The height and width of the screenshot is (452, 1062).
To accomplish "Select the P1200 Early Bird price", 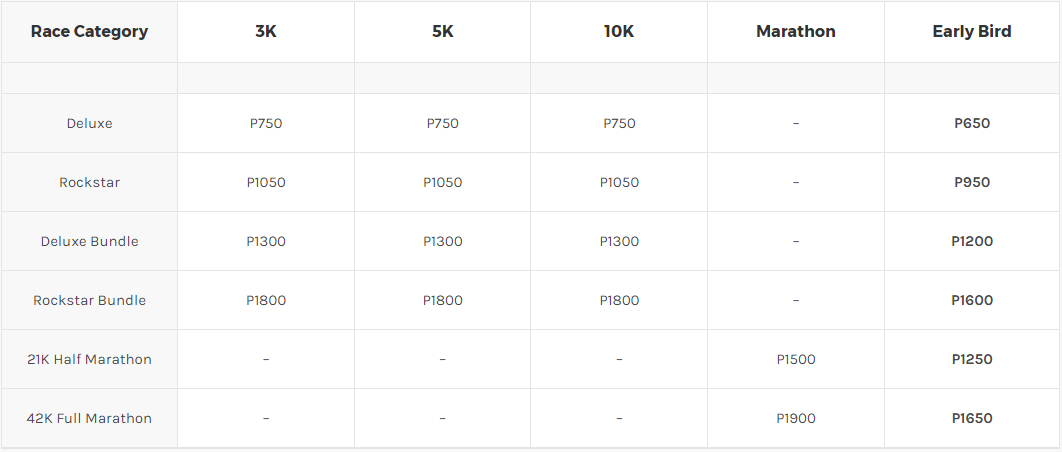I will [x=972, y=241].
